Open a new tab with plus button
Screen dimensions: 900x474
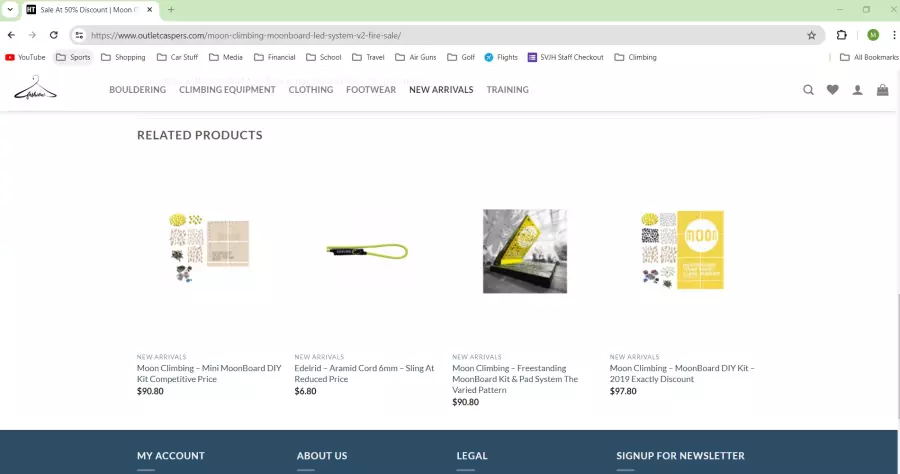tap(171, 10)
